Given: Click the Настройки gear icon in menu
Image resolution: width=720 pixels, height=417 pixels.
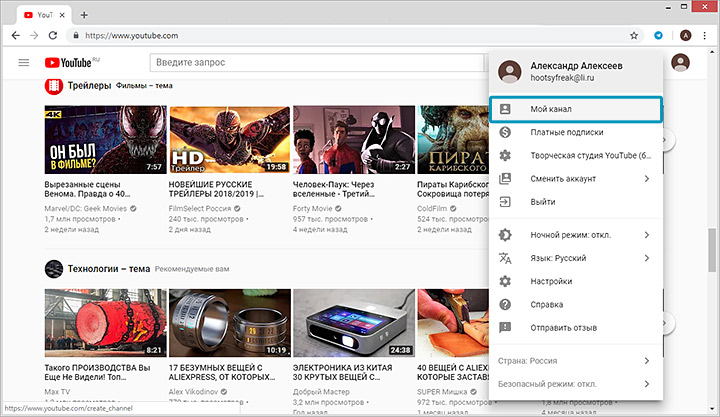Looking at the screenshot, I should point(505,281).
